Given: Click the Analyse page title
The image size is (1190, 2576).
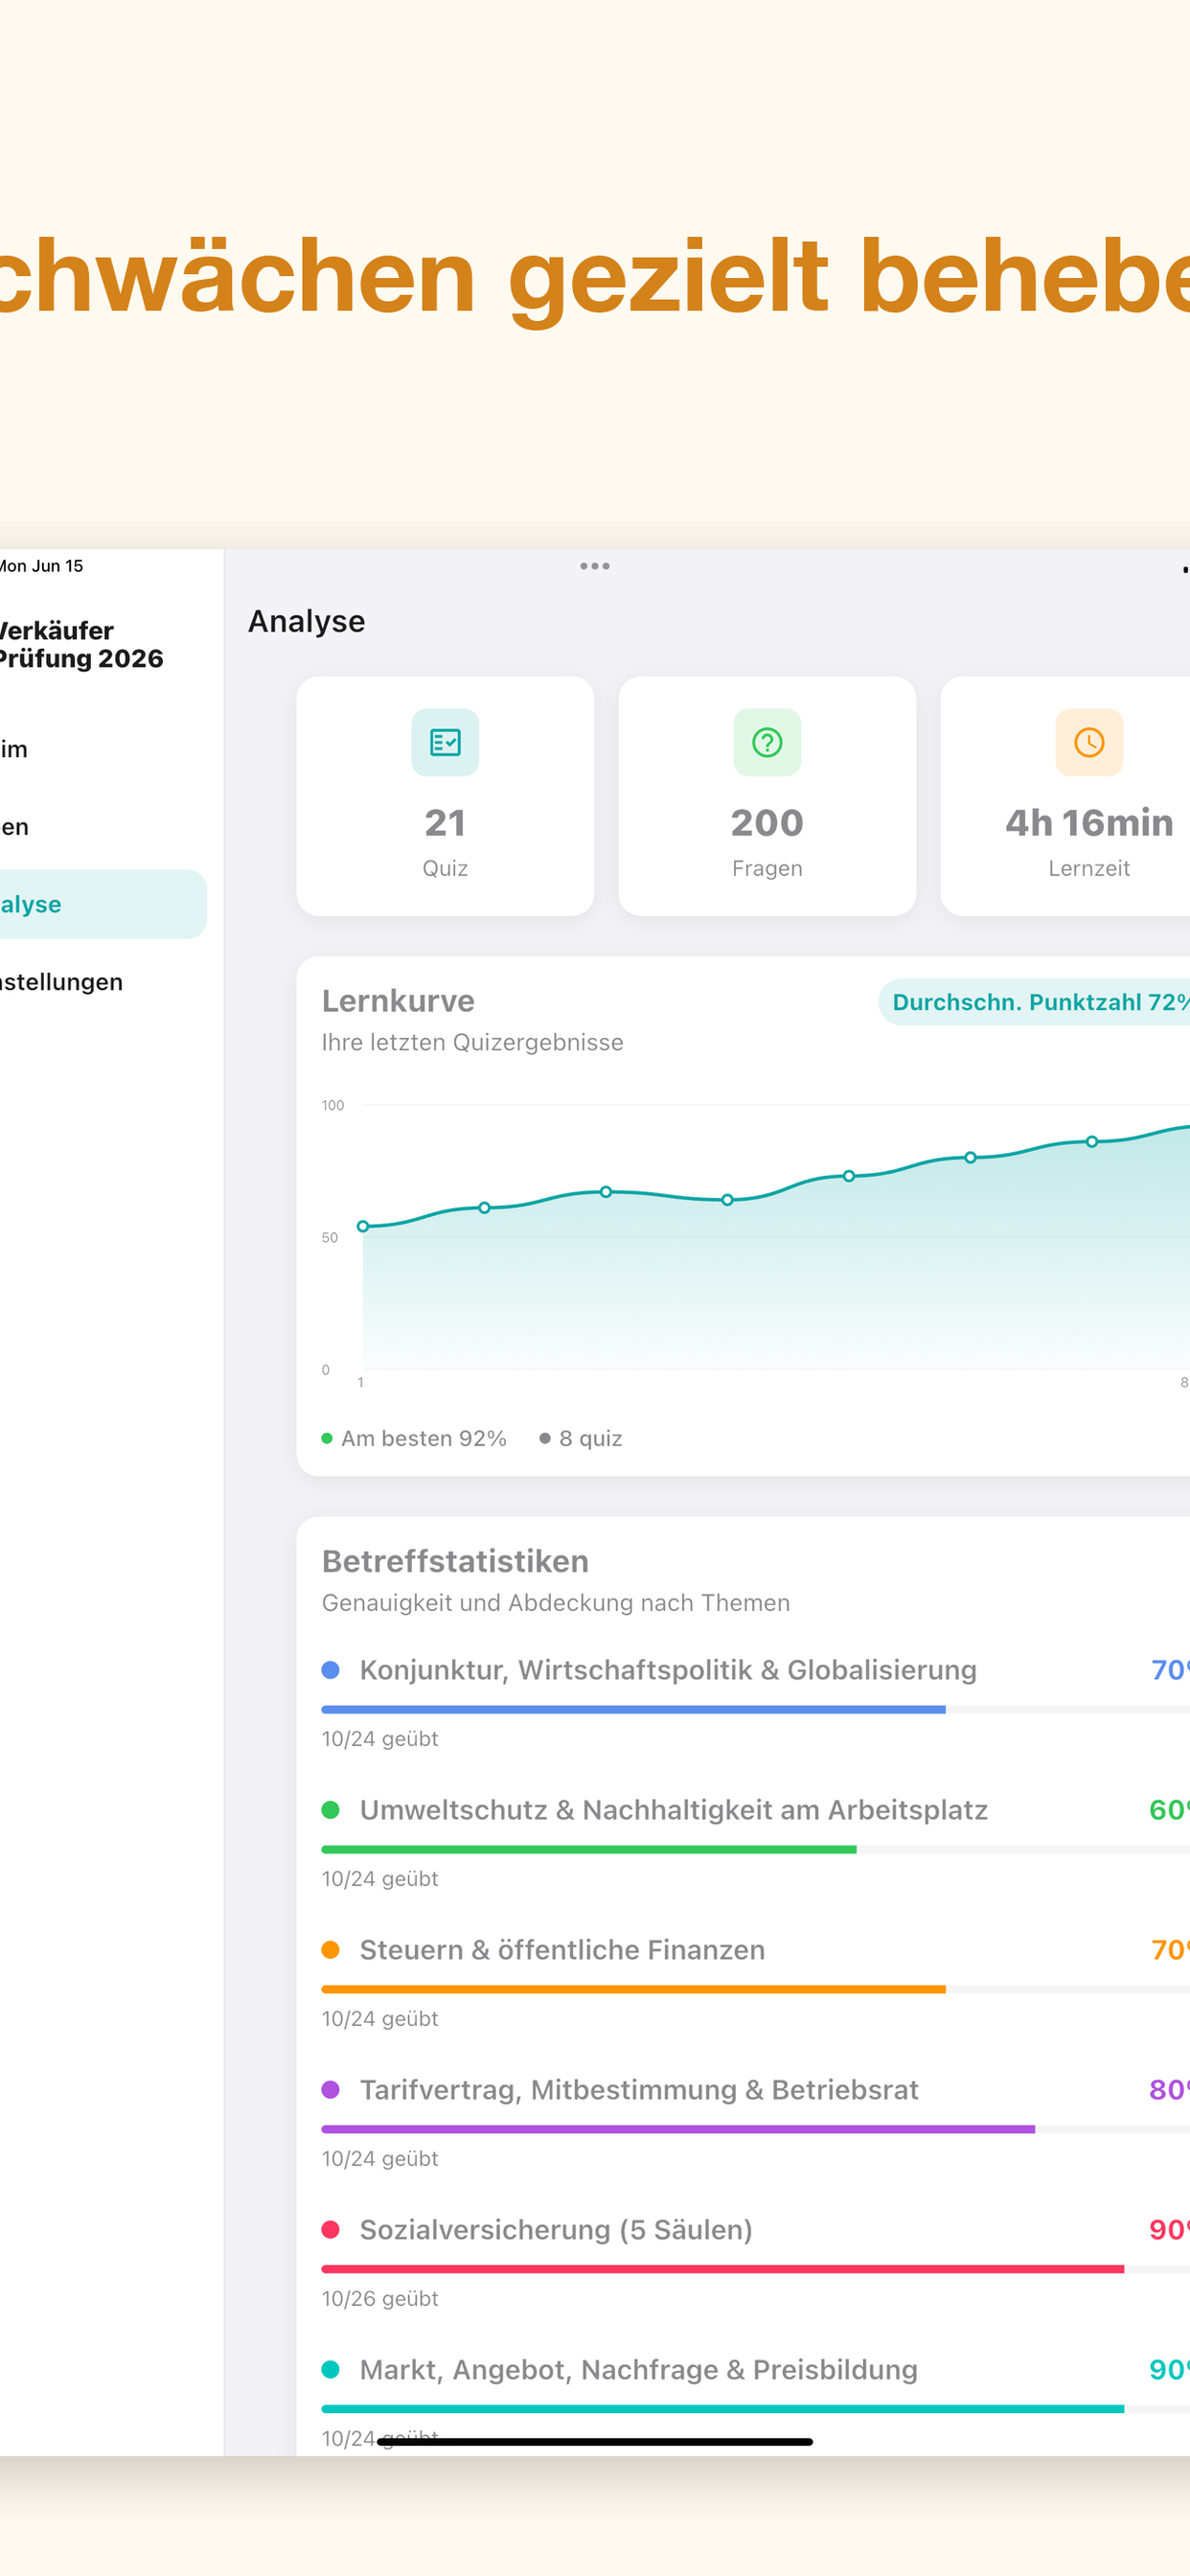Looking at the screenshot, I should pos(307,621).
